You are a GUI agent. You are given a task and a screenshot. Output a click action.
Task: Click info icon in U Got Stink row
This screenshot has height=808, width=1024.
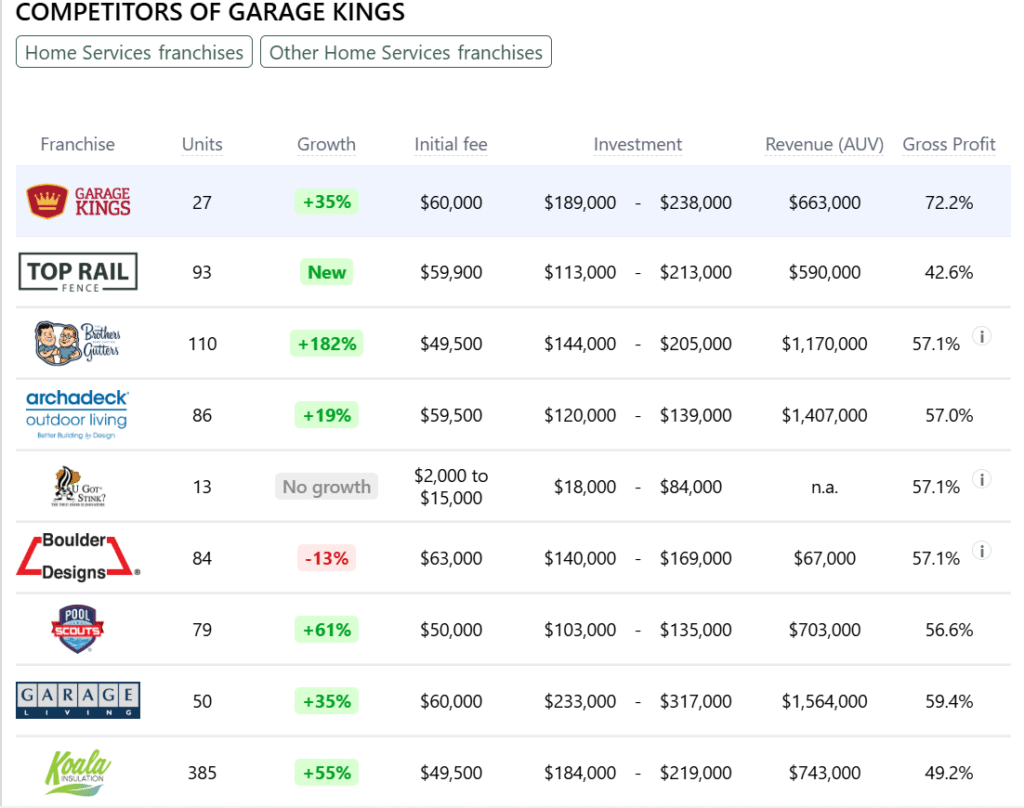982,479
